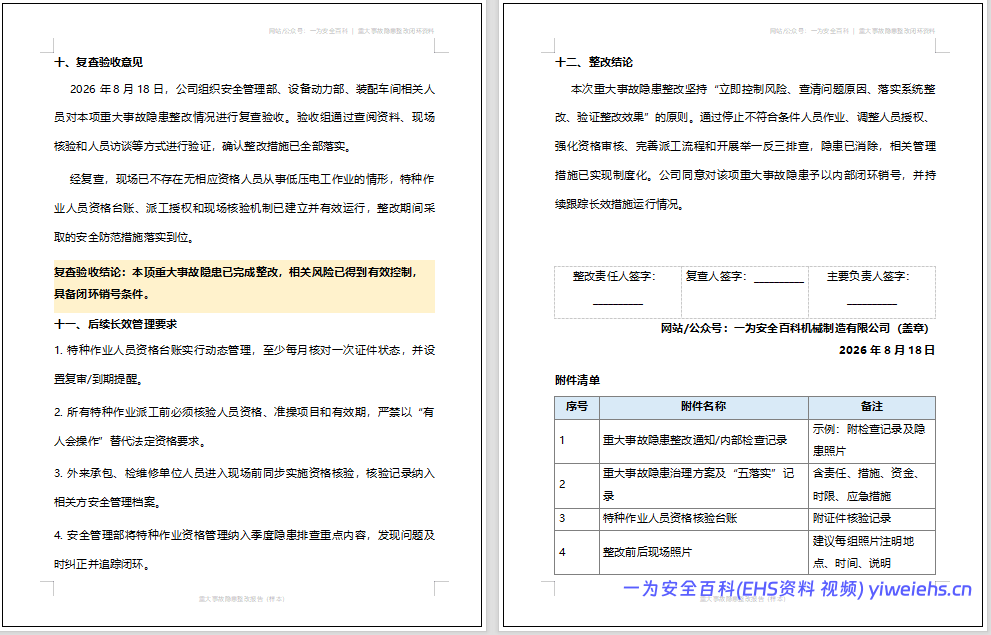Click table header 序号
Screen dimensions: 991x635
(x=577, y=408)
